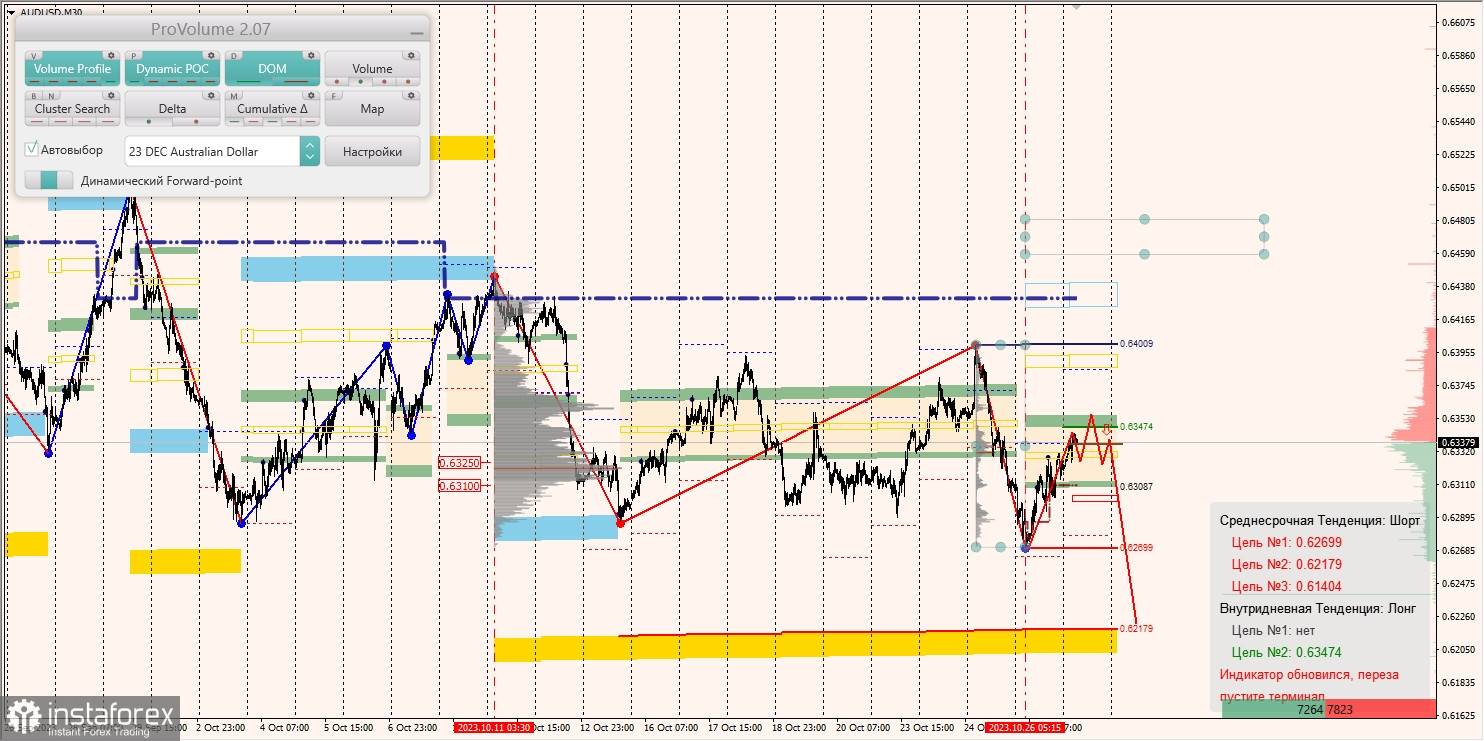Enable the Map indicator

click(372, 108)
